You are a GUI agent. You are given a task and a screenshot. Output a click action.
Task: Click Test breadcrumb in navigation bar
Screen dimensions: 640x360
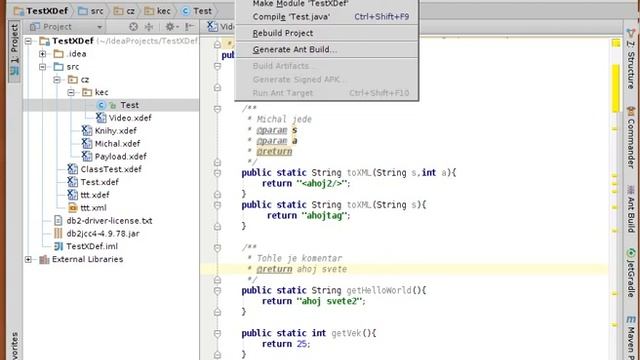click(x=197, y=11)
